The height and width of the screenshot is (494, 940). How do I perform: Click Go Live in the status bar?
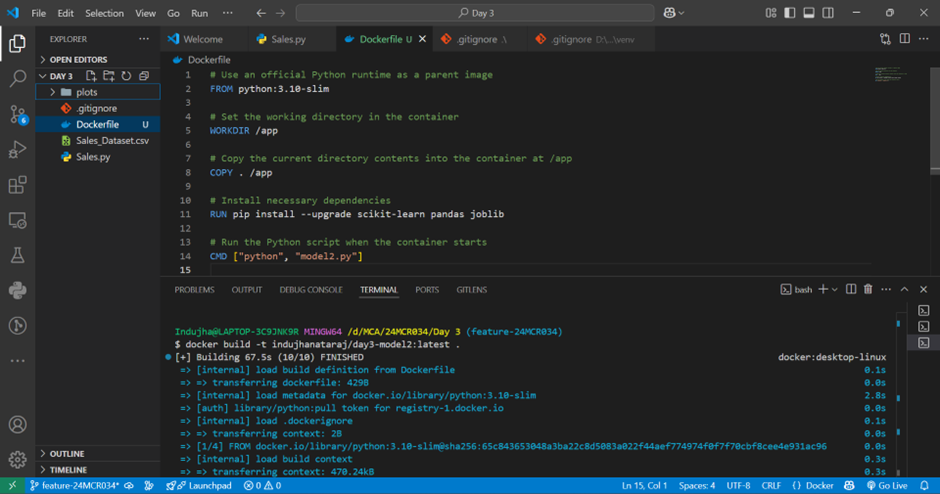[x=887, y=486]
